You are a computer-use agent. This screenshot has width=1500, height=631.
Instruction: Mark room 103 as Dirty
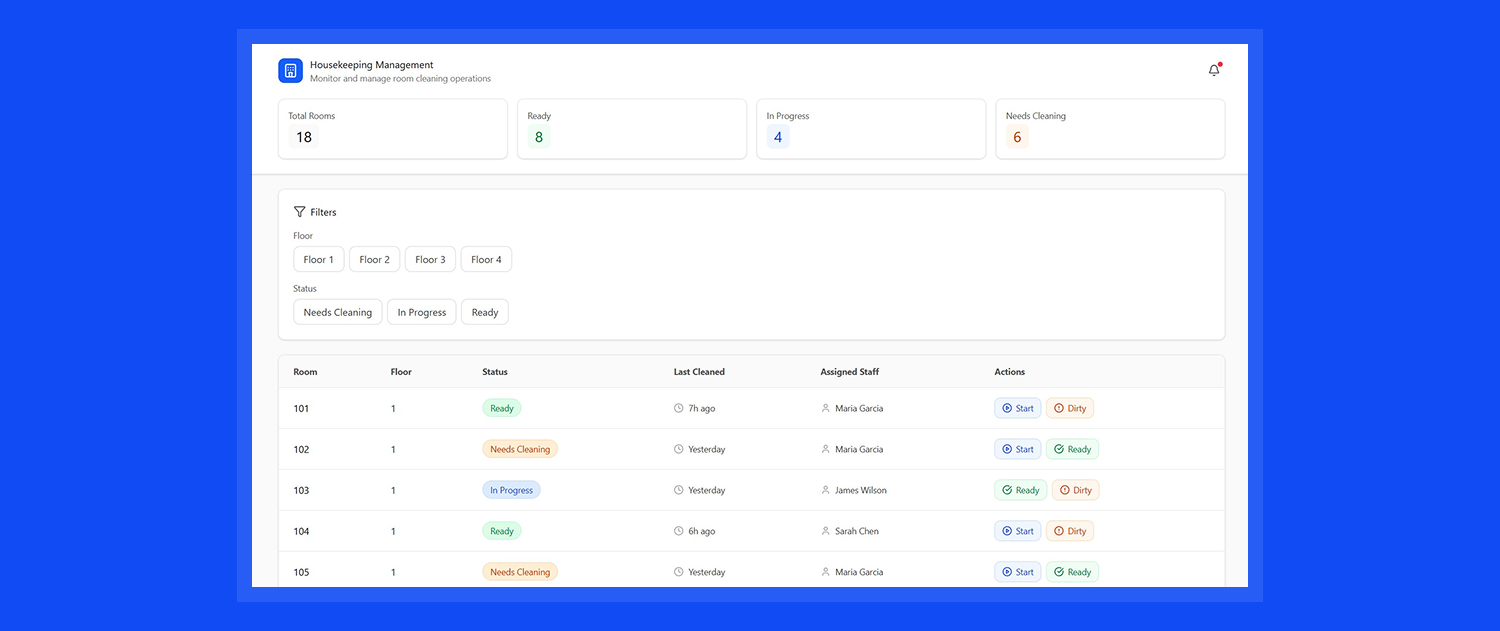coord(1075,490)
